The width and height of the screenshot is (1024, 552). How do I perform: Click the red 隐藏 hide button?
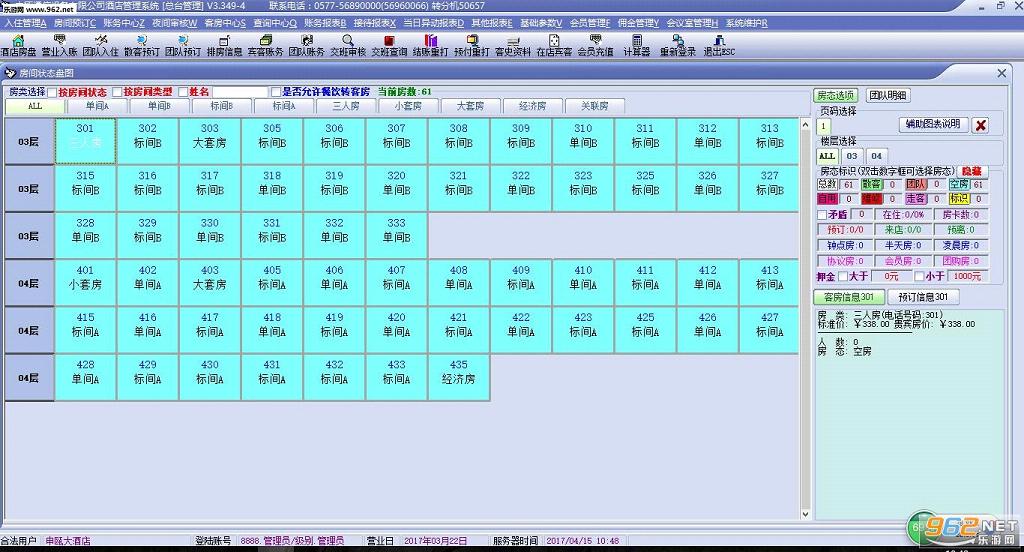pos(972,171)
